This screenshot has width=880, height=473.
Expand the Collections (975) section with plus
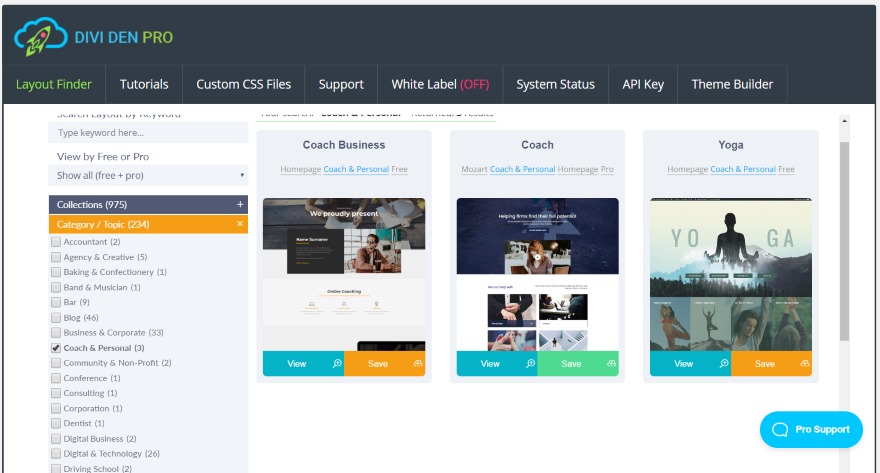(x=240, y=205)
